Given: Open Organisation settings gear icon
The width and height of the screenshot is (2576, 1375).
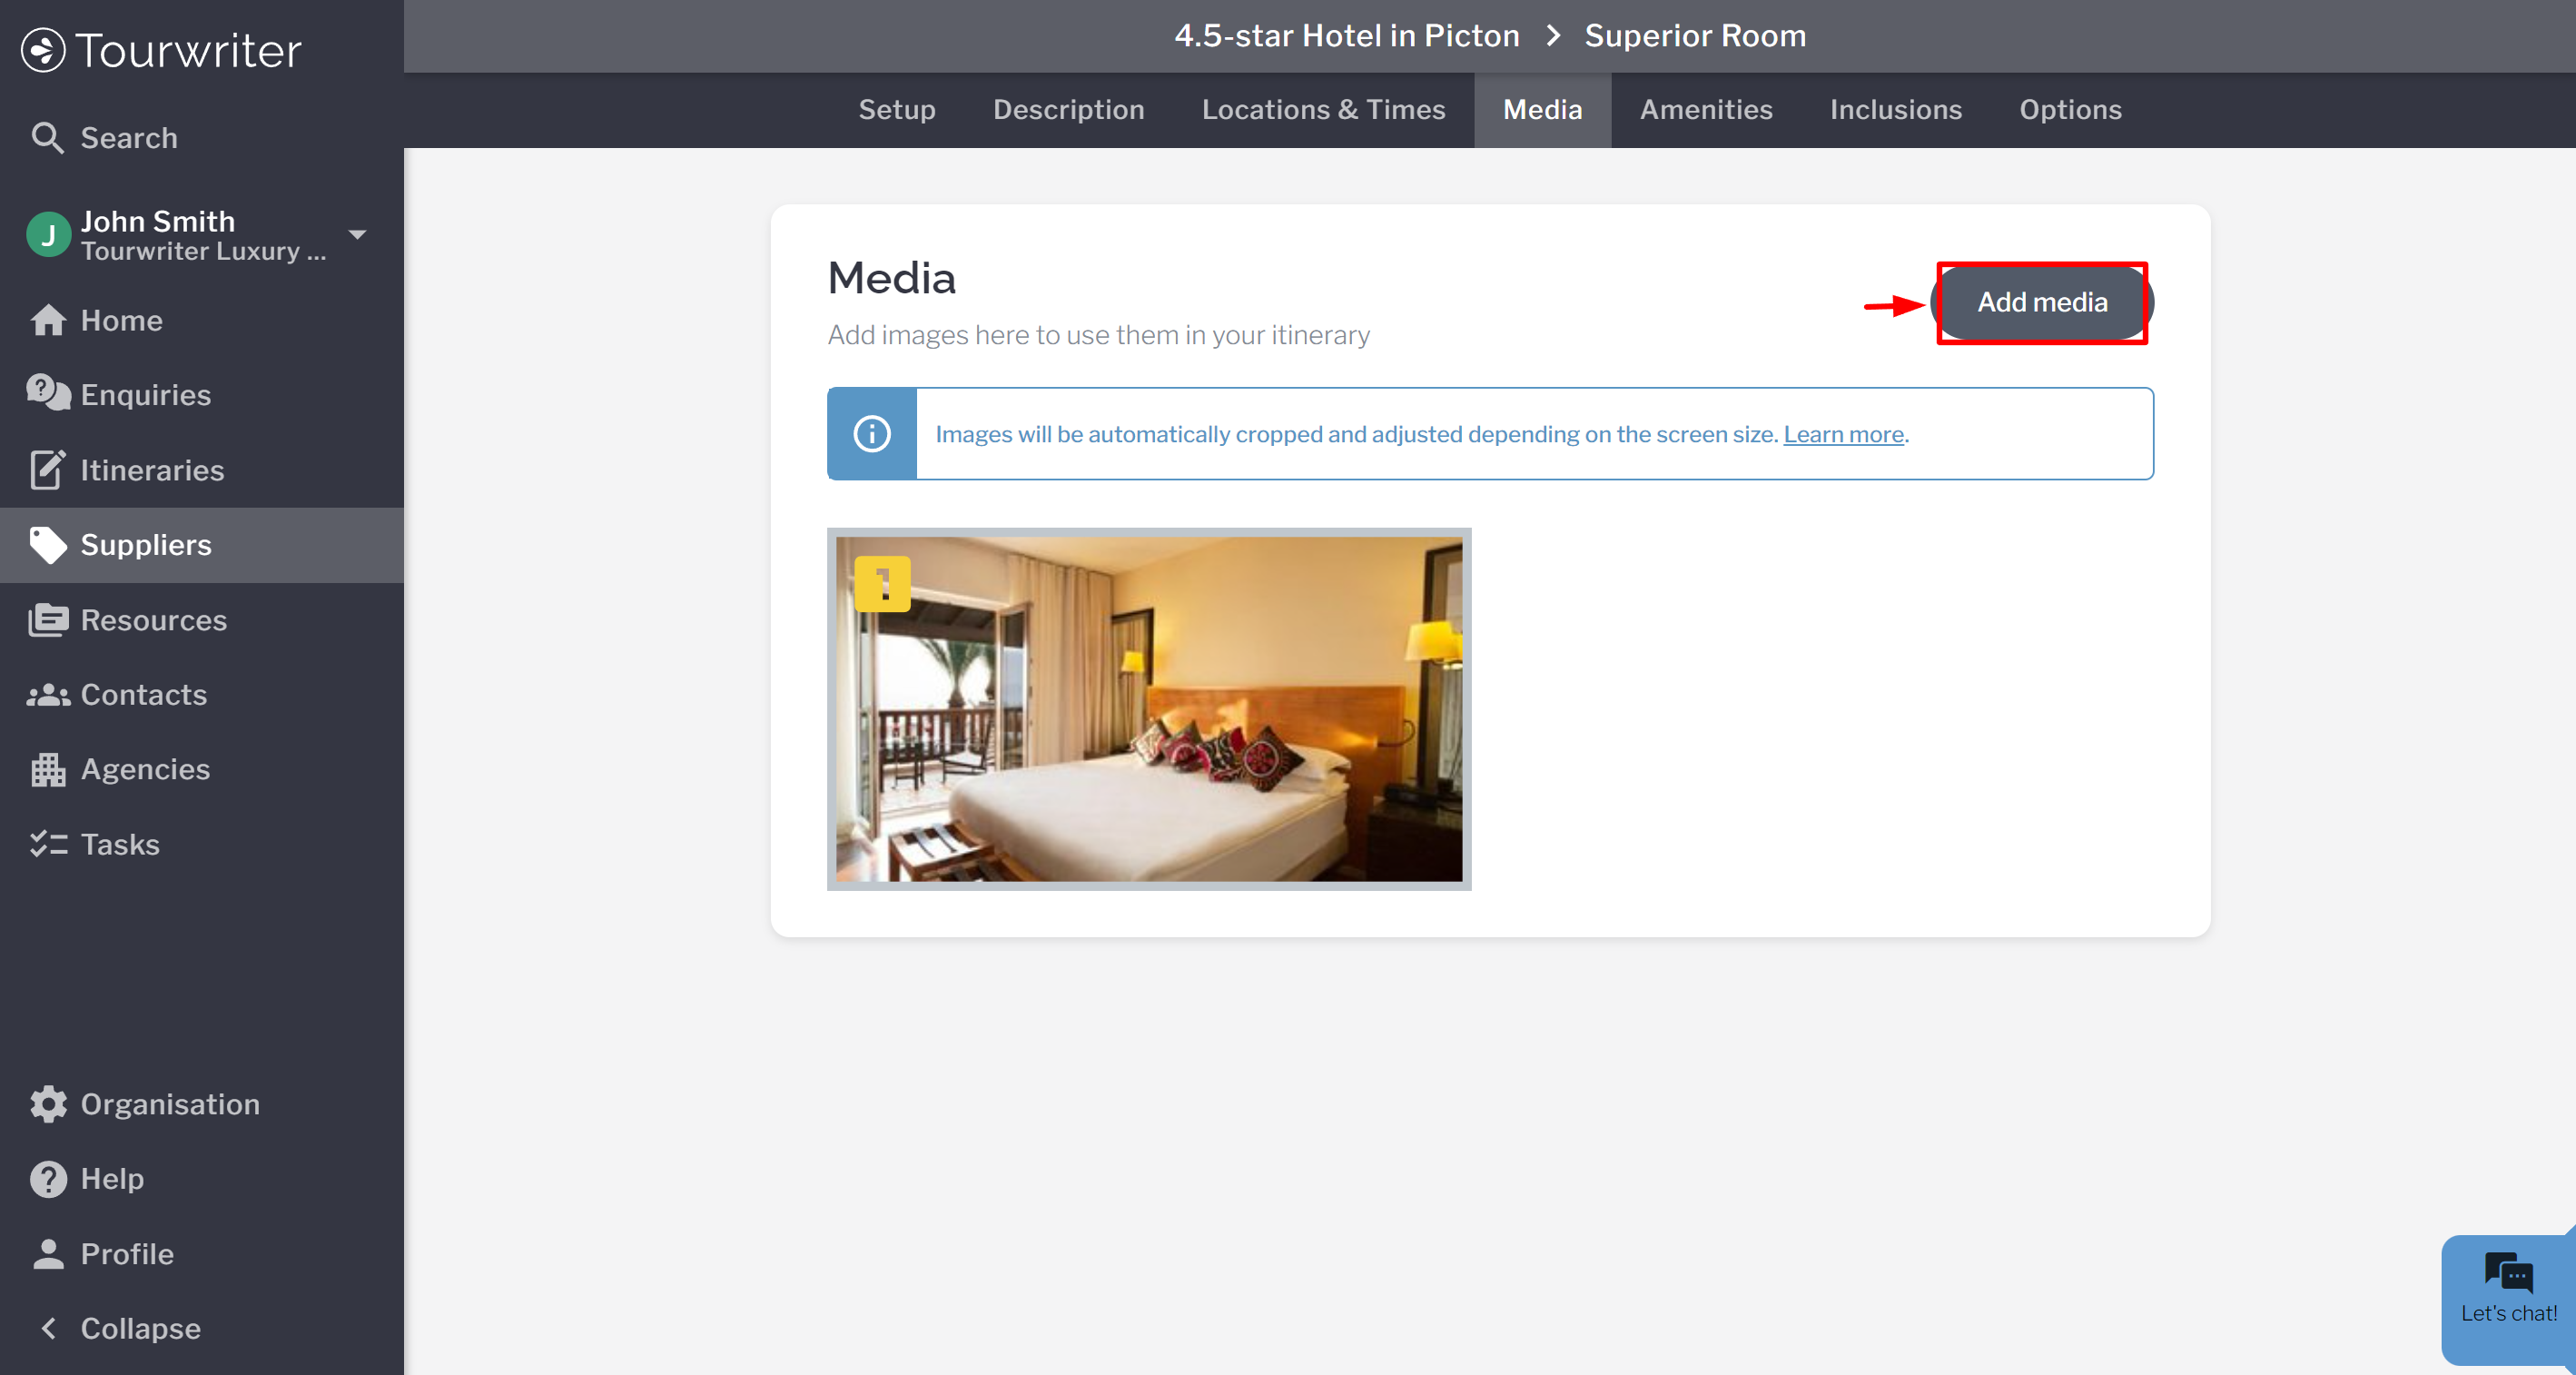Looking at the screenshot, I should pyautogui.click(x=47, y=1104).
